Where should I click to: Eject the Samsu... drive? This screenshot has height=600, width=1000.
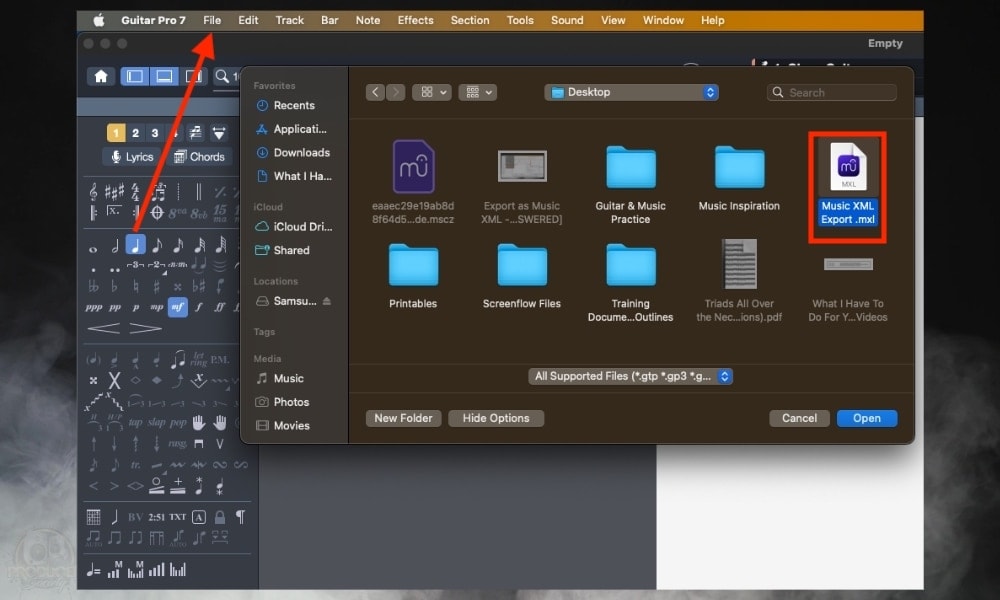[x=327, y=301]
